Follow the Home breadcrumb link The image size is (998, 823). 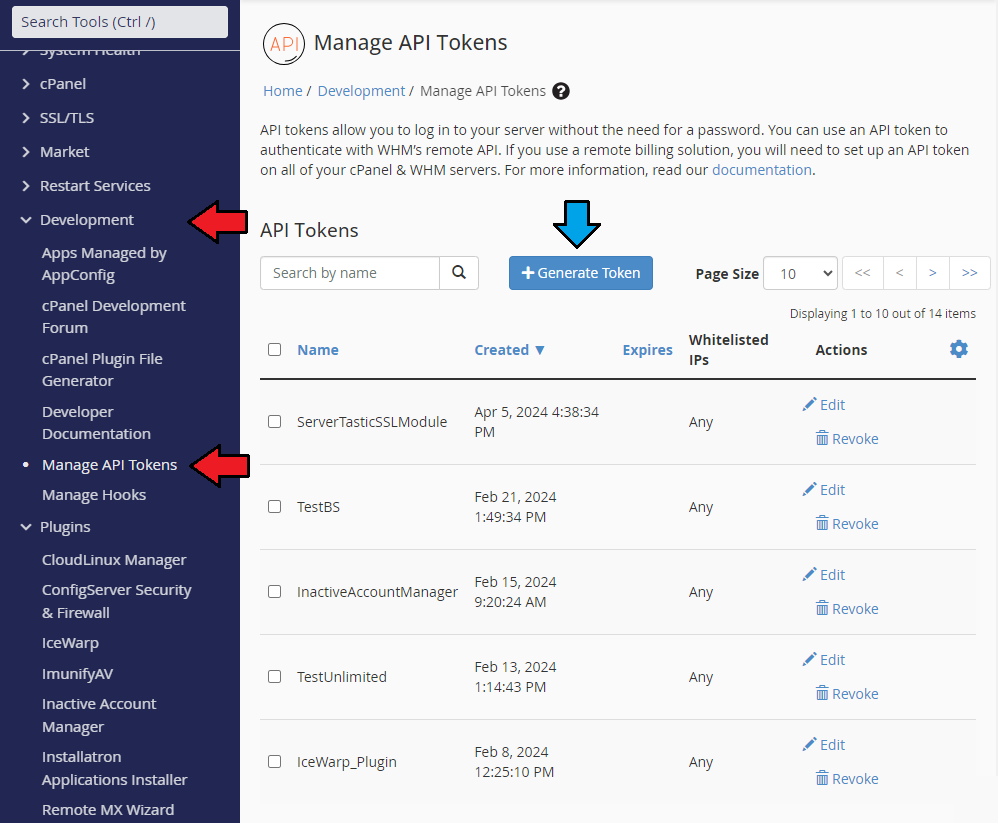point(283,91)
